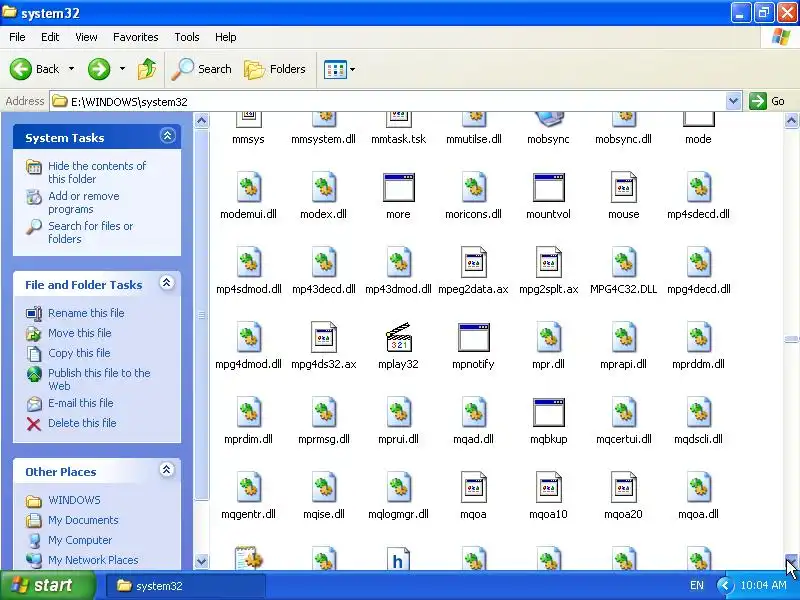Open My Computer in Other Places

pos(80,540)
